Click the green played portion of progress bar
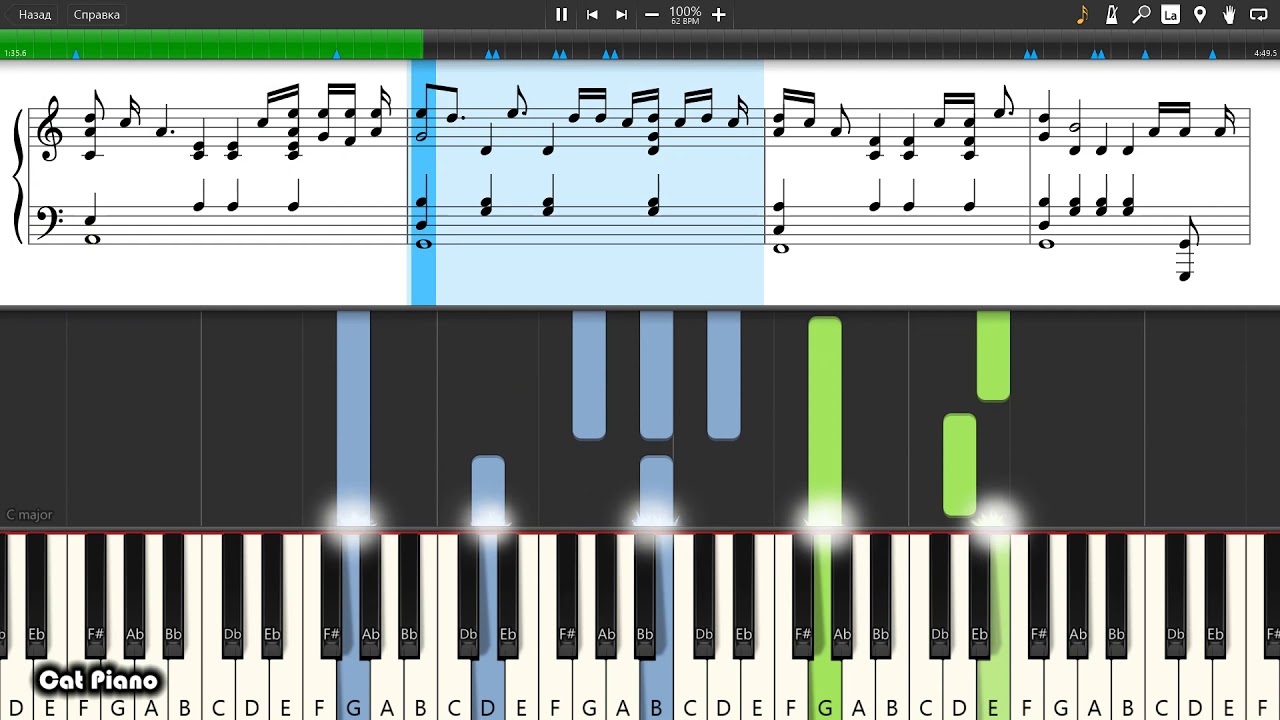1280x720 pixels. point(211,45)
